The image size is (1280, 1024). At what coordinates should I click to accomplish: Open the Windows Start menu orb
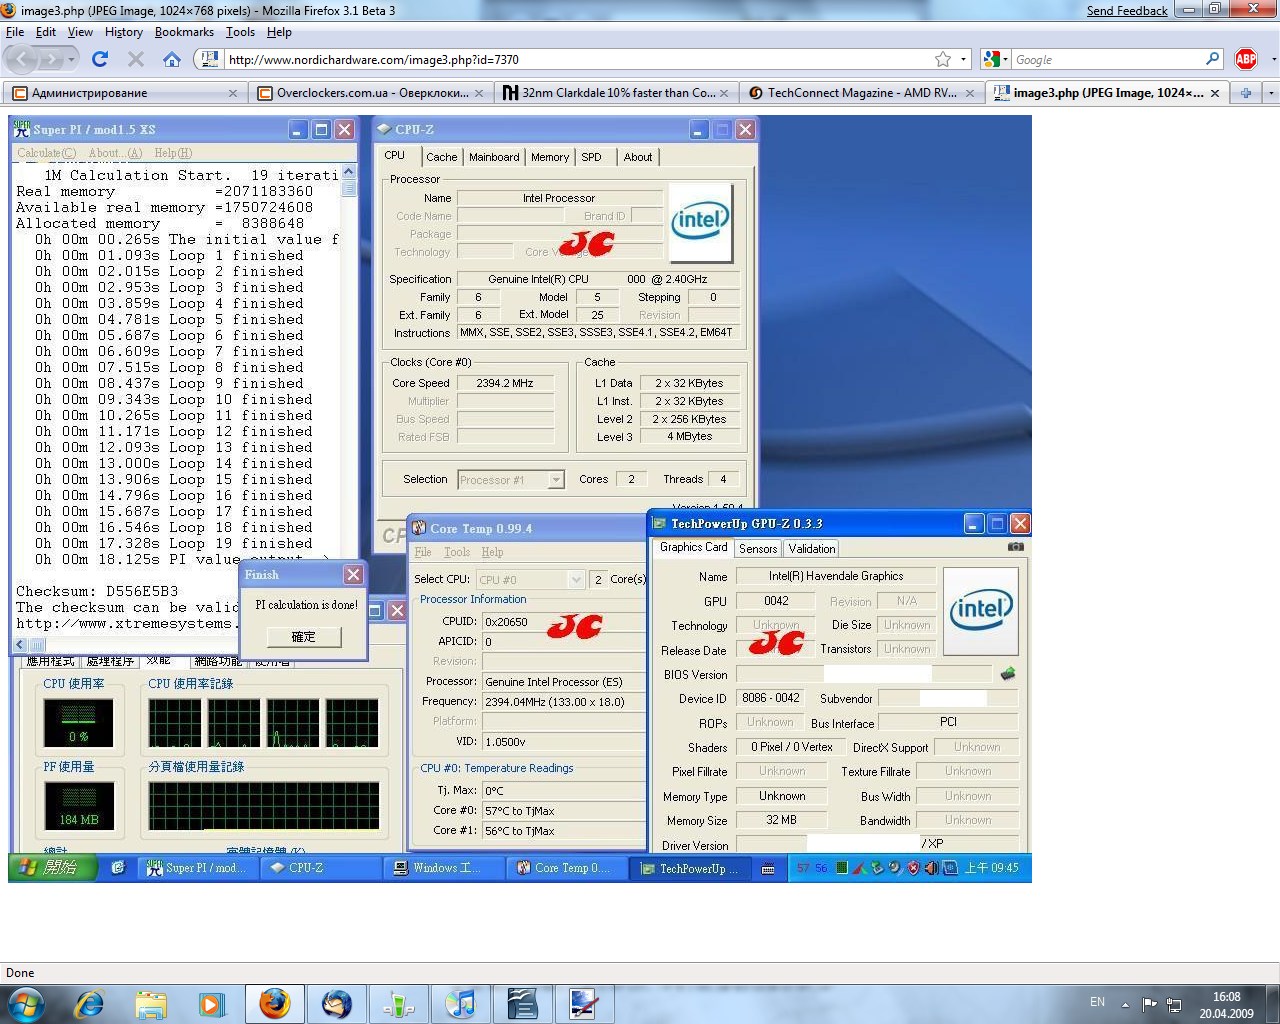26,1003
